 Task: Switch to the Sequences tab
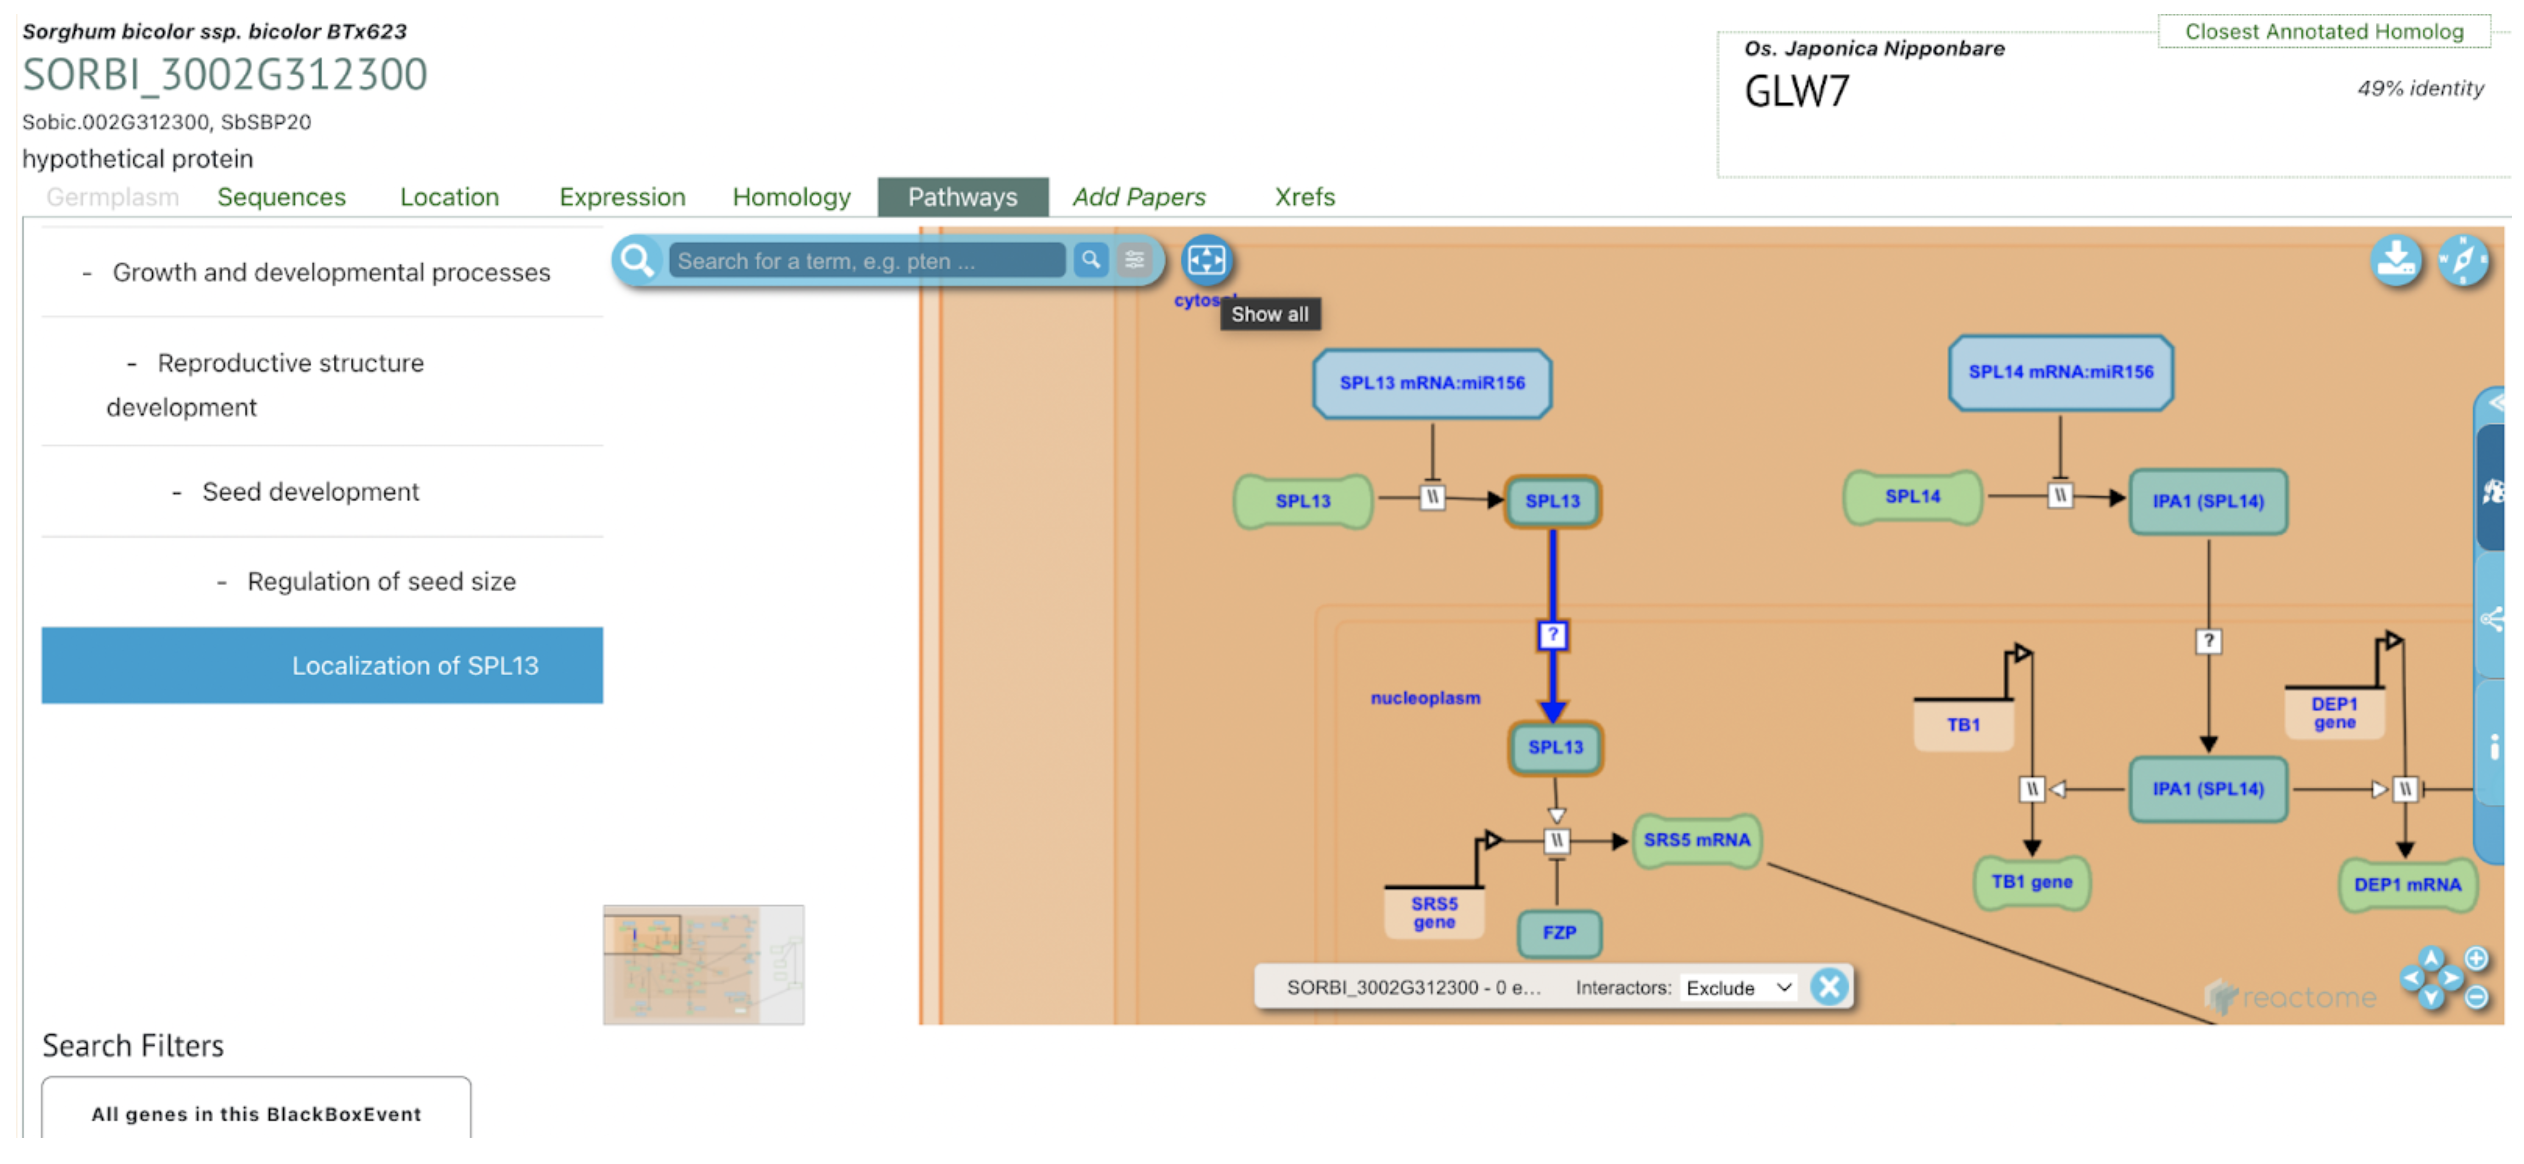click(x=281, y=197)
